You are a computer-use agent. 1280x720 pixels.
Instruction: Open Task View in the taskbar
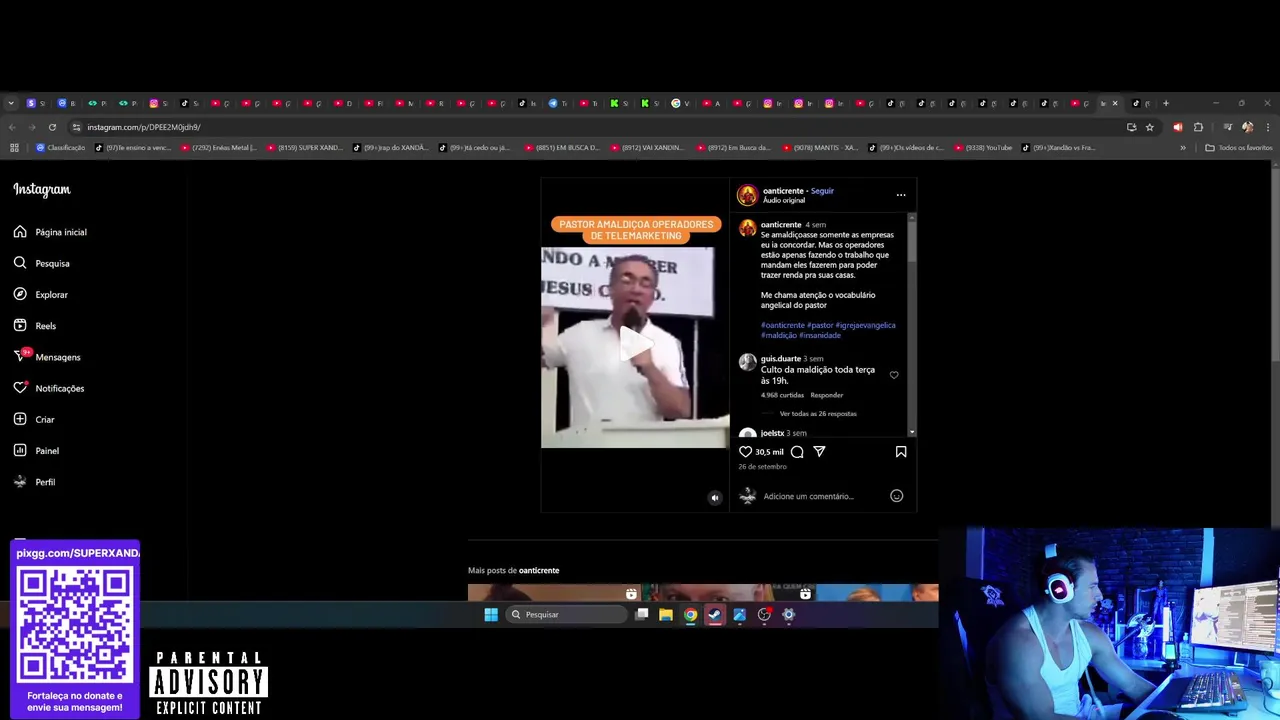pyautogui.click(x=642, y=615)
